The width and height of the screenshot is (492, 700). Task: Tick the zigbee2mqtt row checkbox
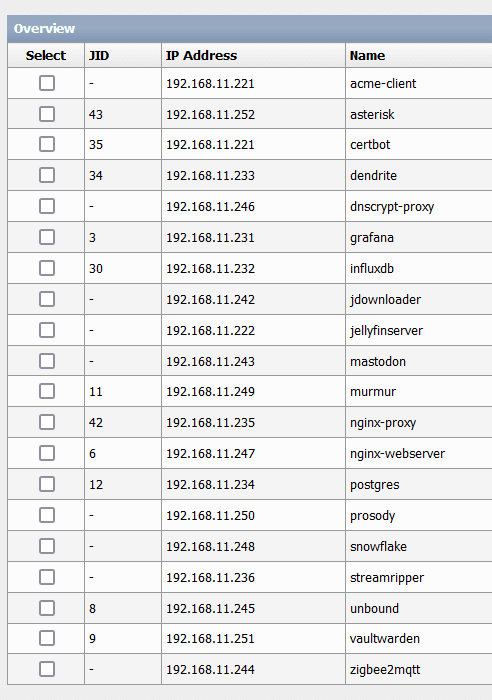pyautogui.click(x=47, y=669)
